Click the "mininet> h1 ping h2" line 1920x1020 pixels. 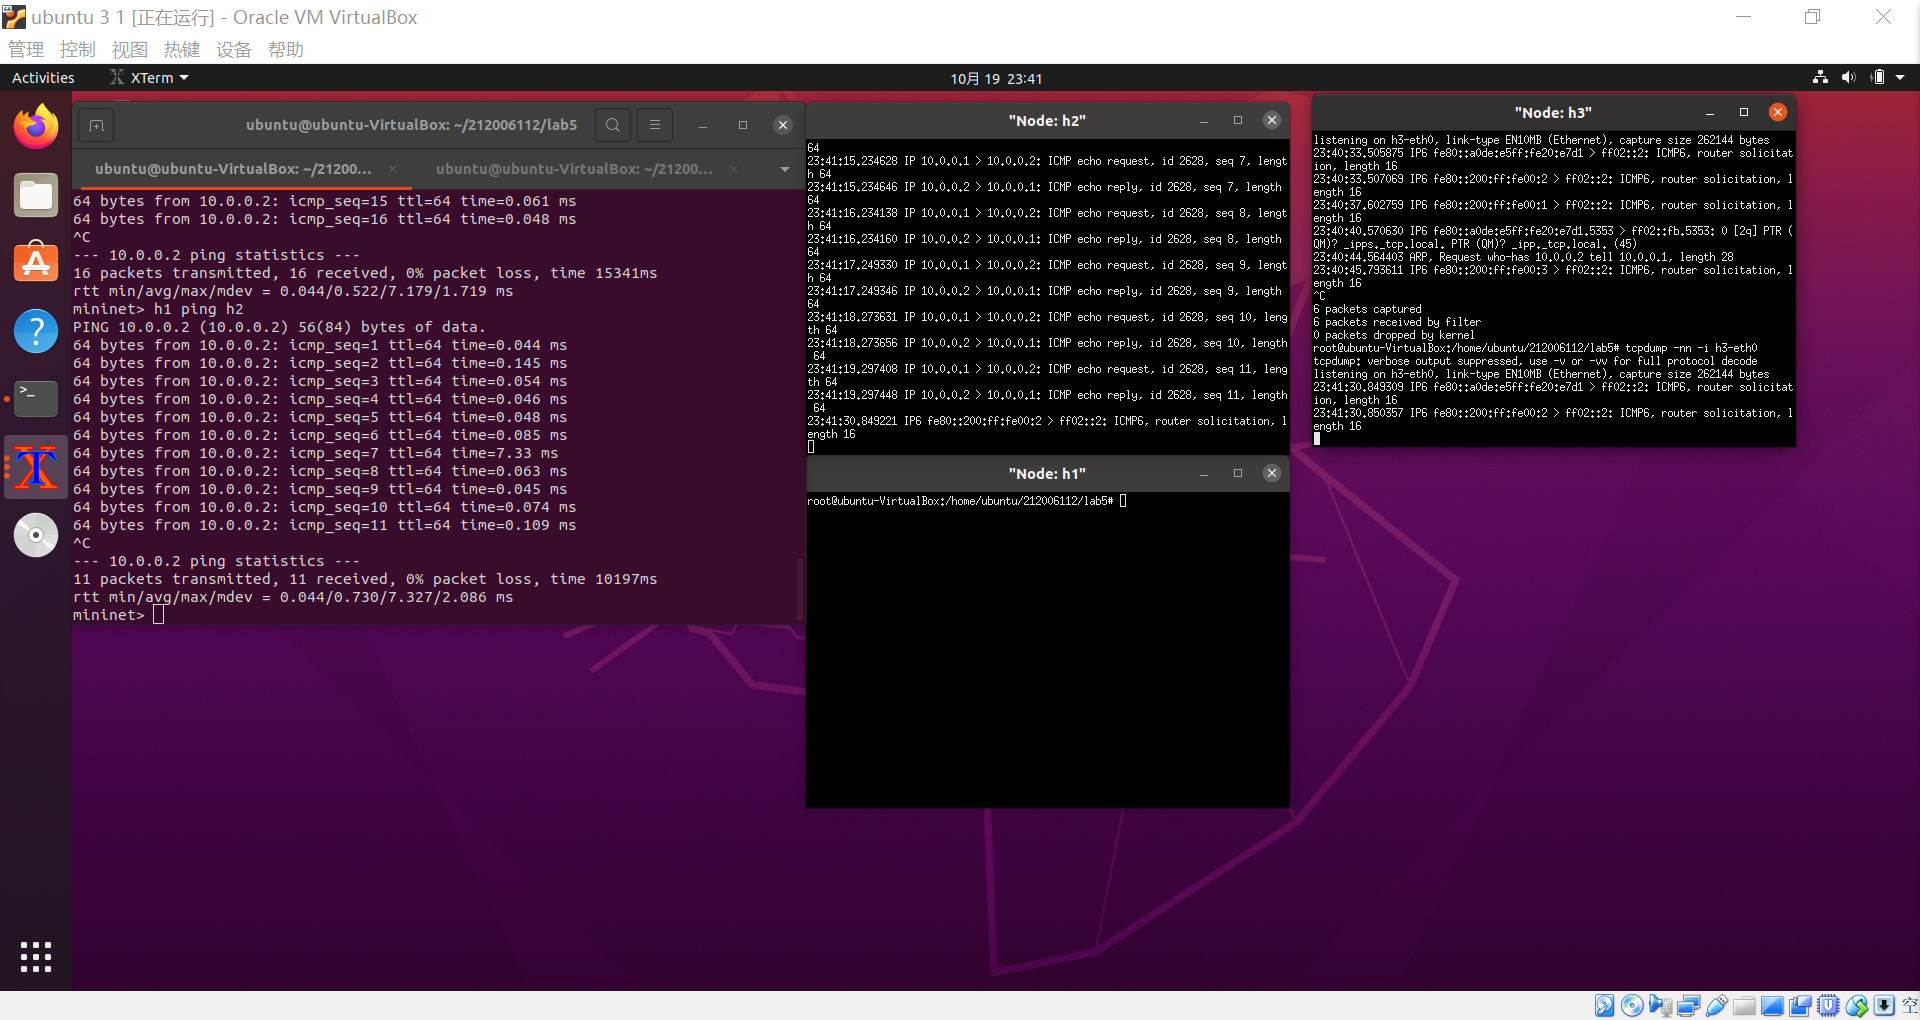tap(158, 309)
